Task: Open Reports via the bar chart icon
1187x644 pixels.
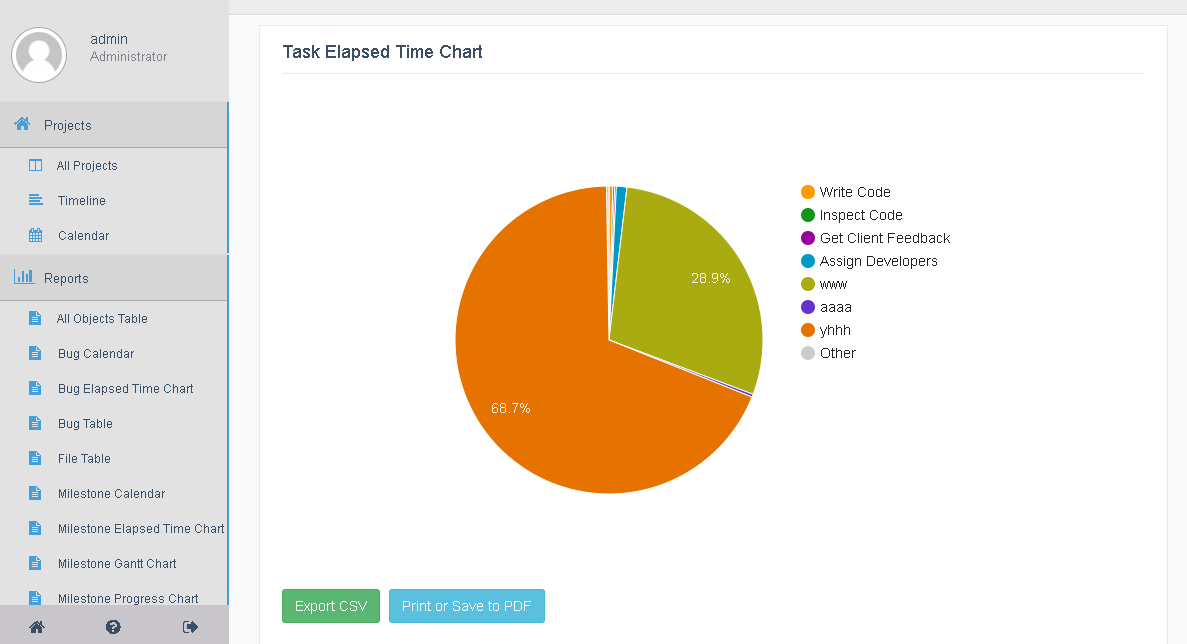Action: click(23, 278)
